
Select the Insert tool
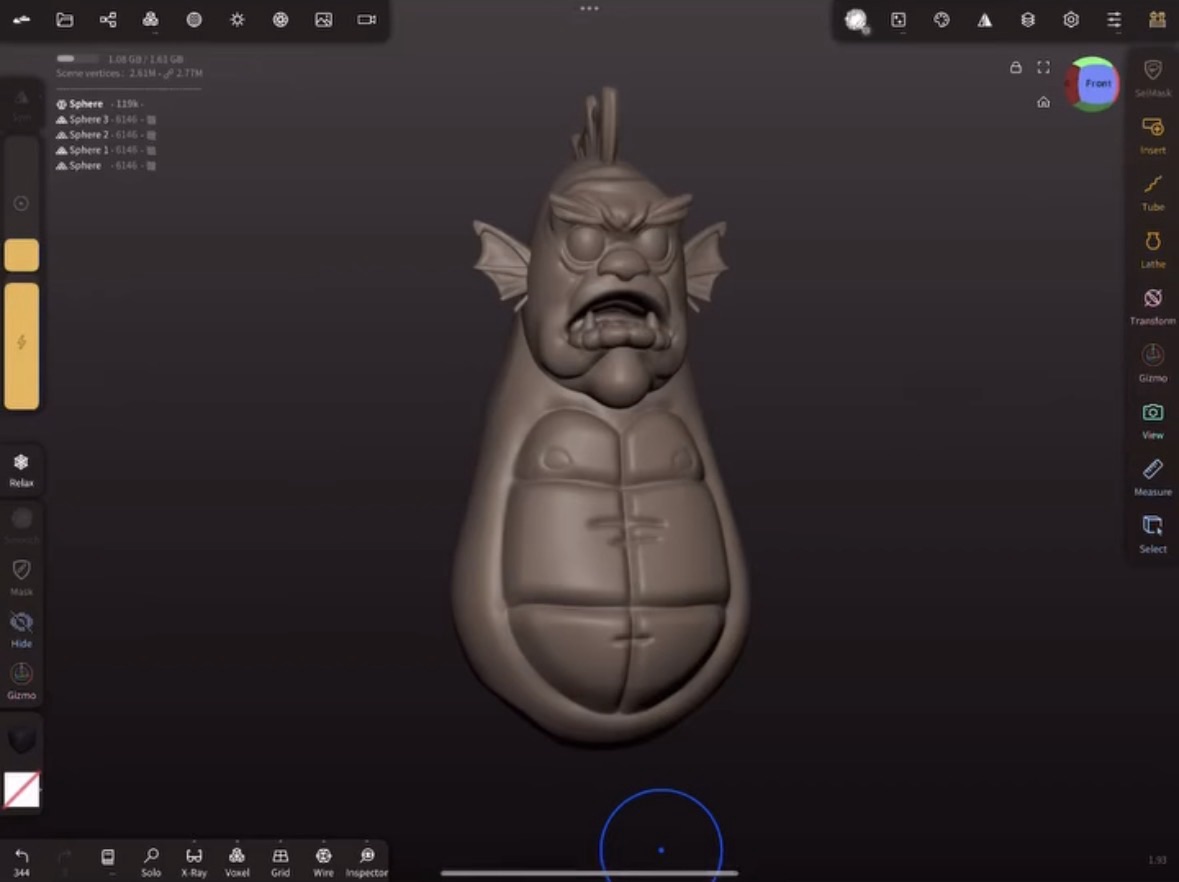pos(1152,133)
